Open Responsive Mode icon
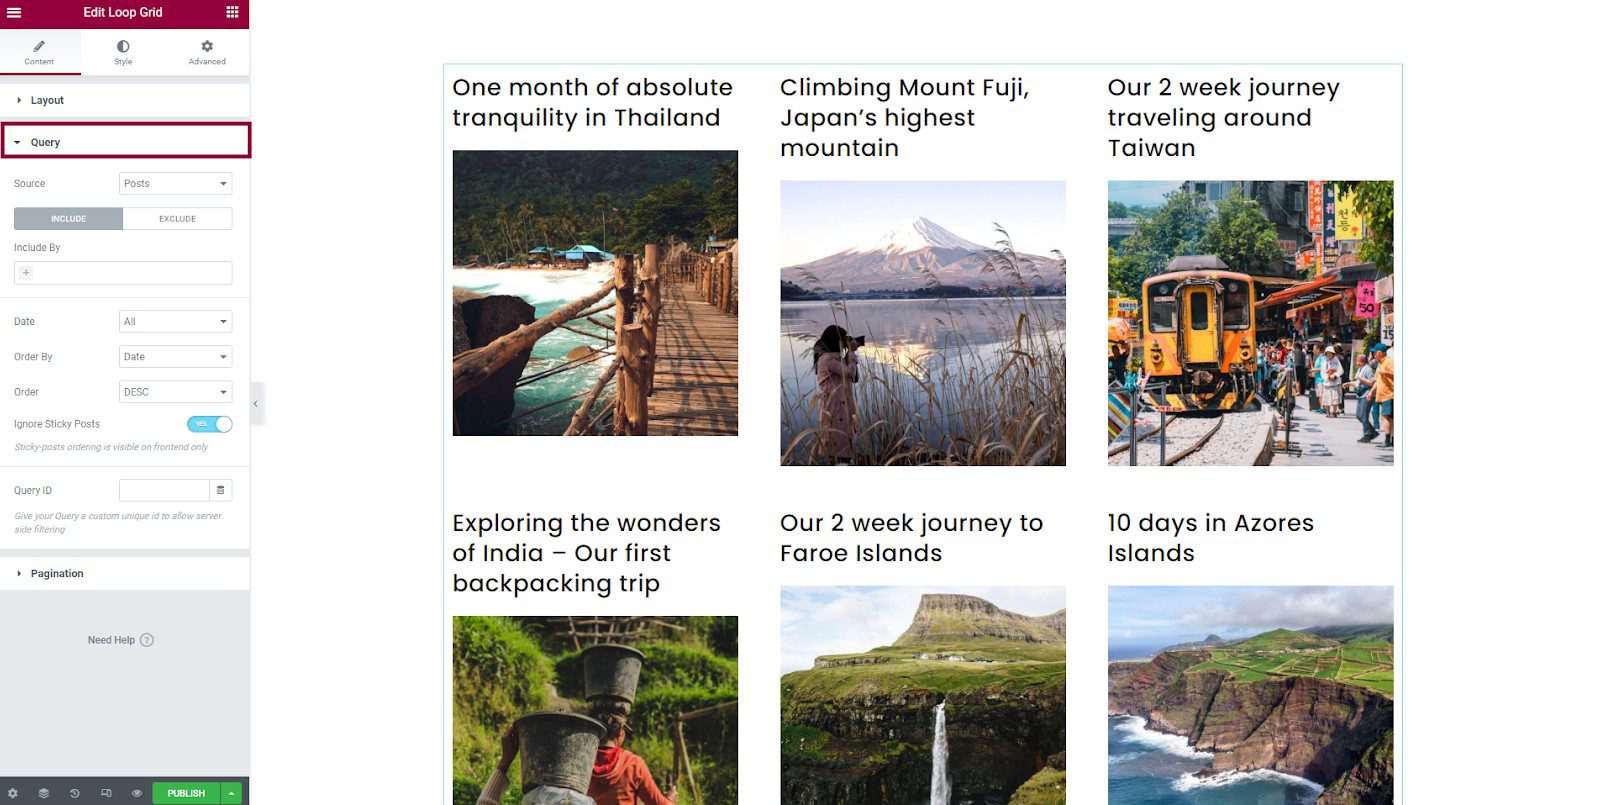1600x805 pixels. coord(106,793)
